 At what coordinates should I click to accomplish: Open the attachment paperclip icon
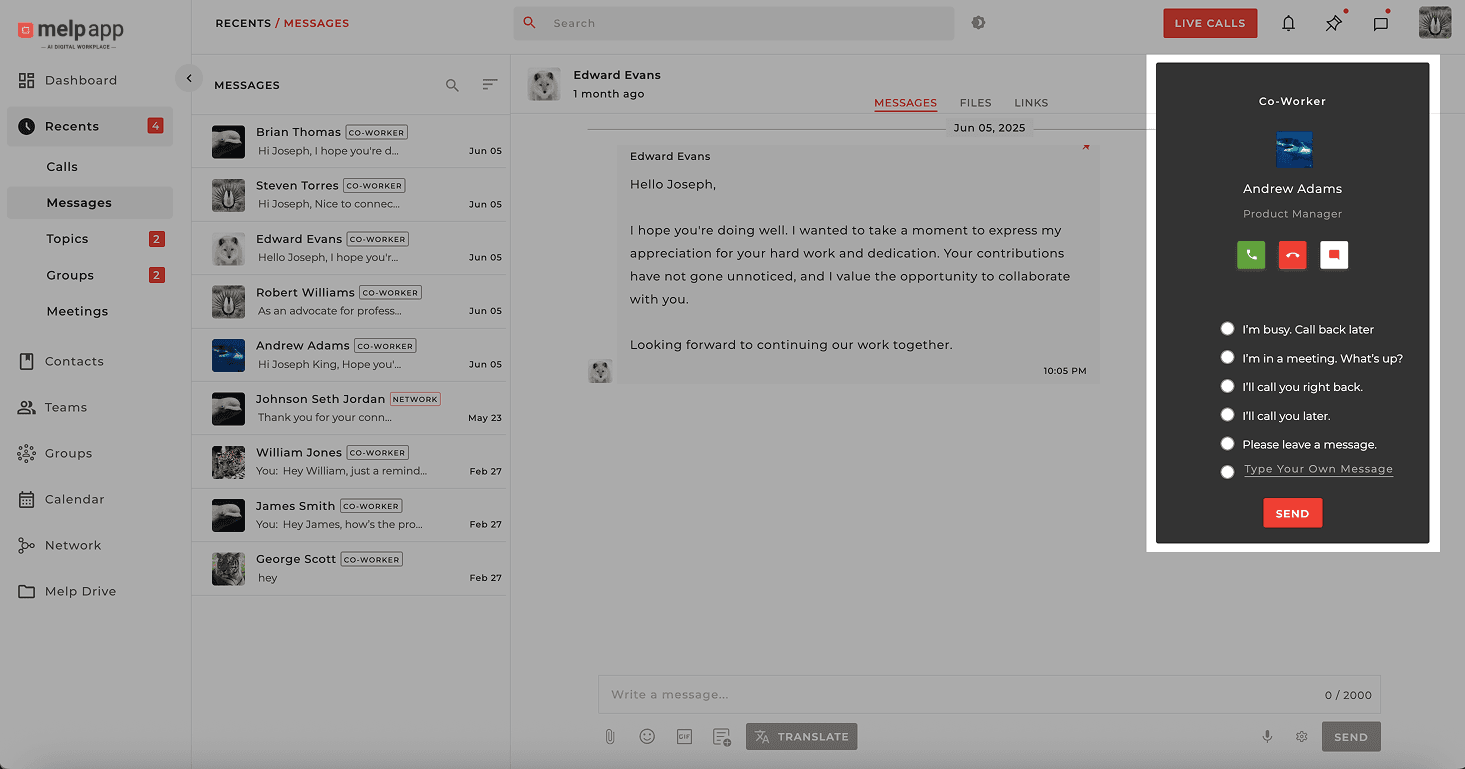coord(610,737)
